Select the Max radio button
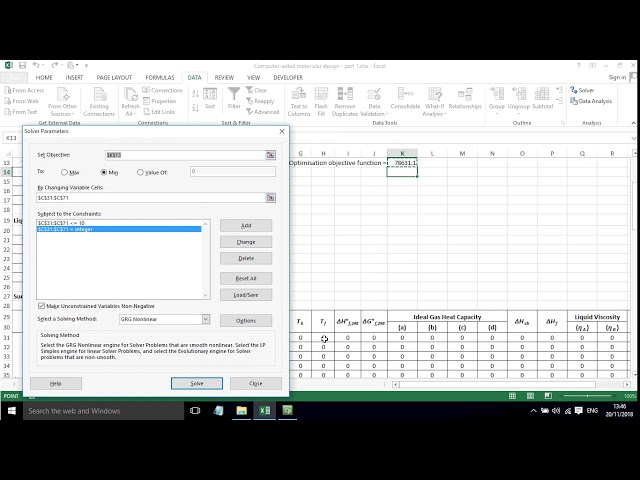This screenshot has height=480, width=640. 64,172
